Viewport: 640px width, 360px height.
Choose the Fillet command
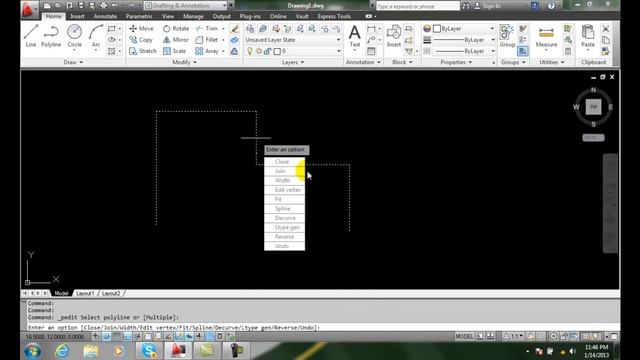(x=207, y=40)
